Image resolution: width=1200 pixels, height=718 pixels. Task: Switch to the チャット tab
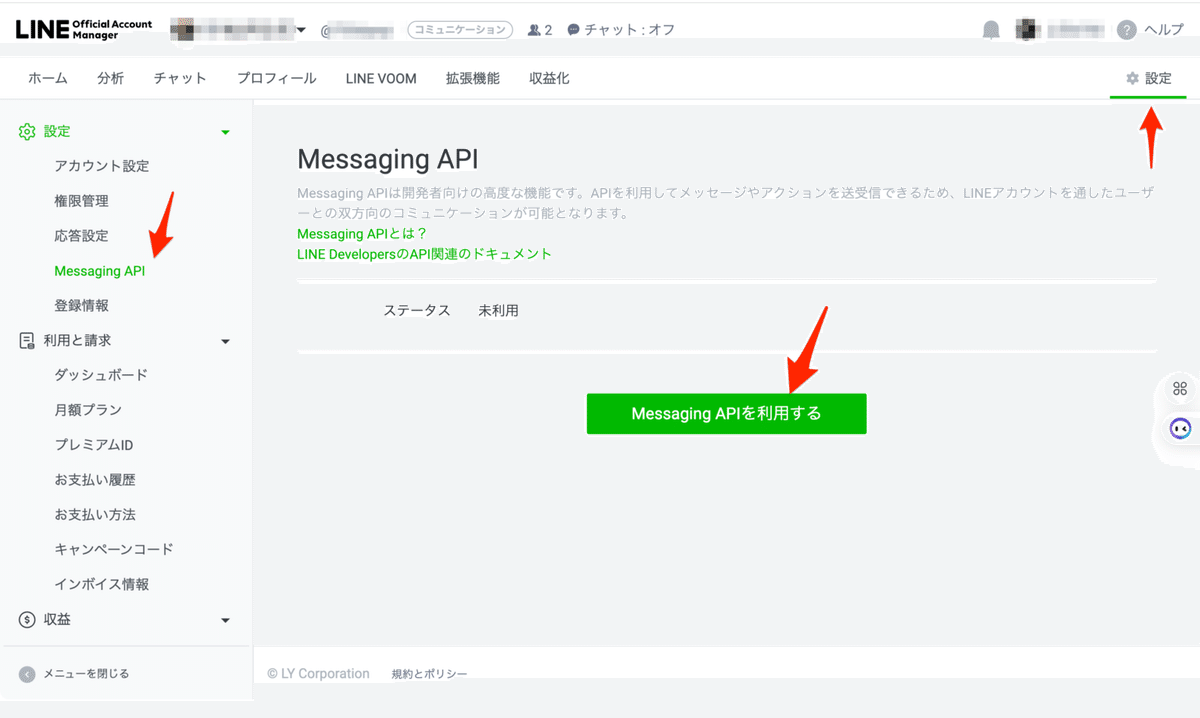(180, 78)
